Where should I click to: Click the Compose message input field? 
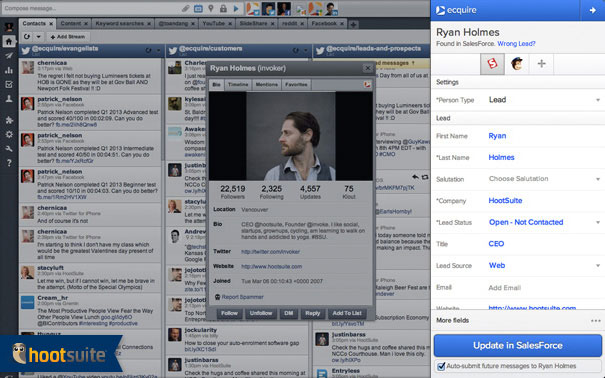[x=90, y=8]
